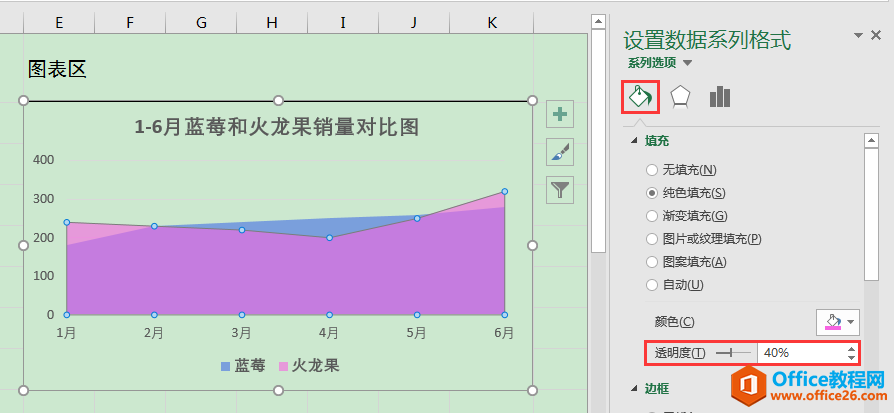Select the 无填充 radio option
The height and width of the screenshot is (413, 894).
pyautogui.click(x=652, y=170)
